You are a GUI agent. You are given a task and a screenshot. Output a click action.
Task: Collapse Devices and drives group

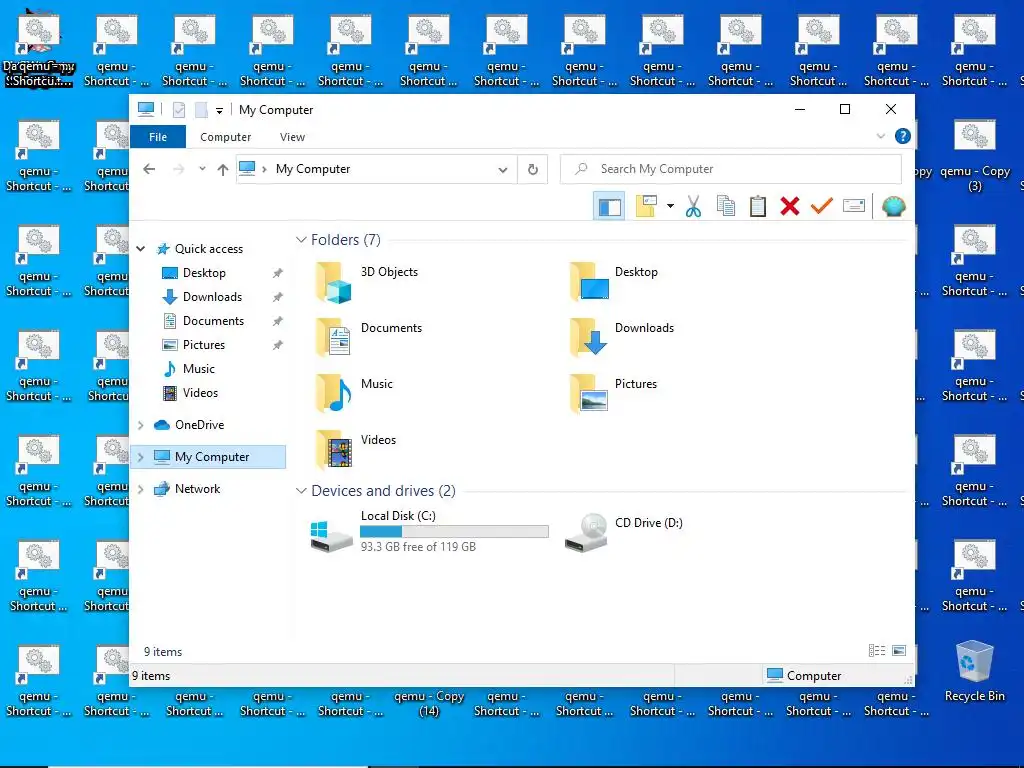tap(301, 490)
